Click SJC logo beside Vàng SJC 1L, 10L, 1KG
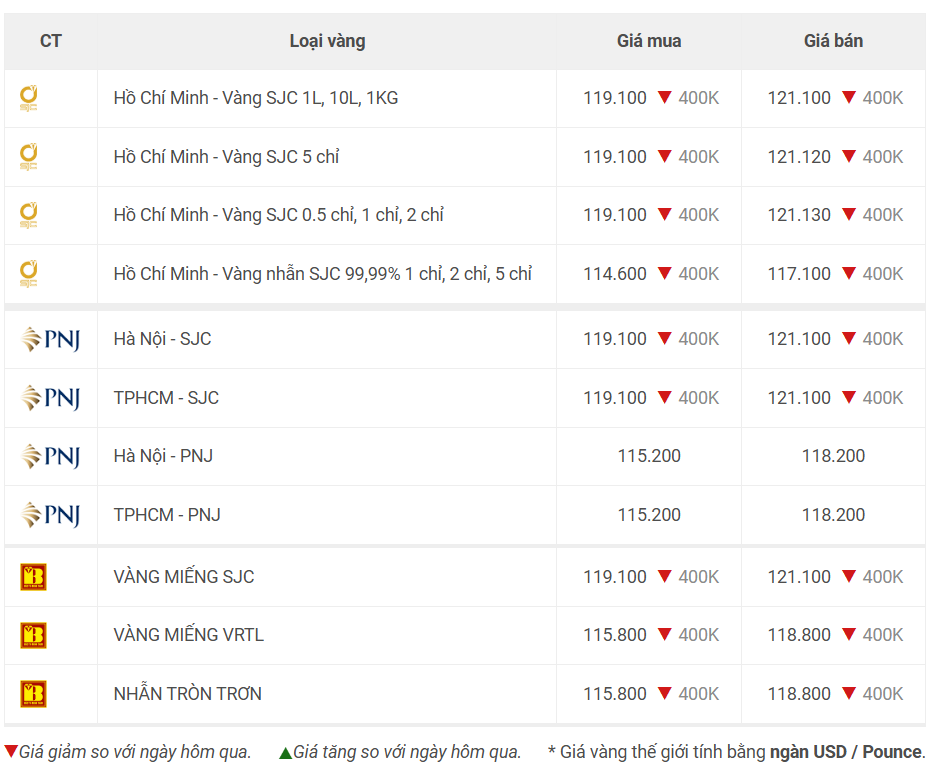Image resolution: width=933 pixels, height=771 pixels. point(29,99)
